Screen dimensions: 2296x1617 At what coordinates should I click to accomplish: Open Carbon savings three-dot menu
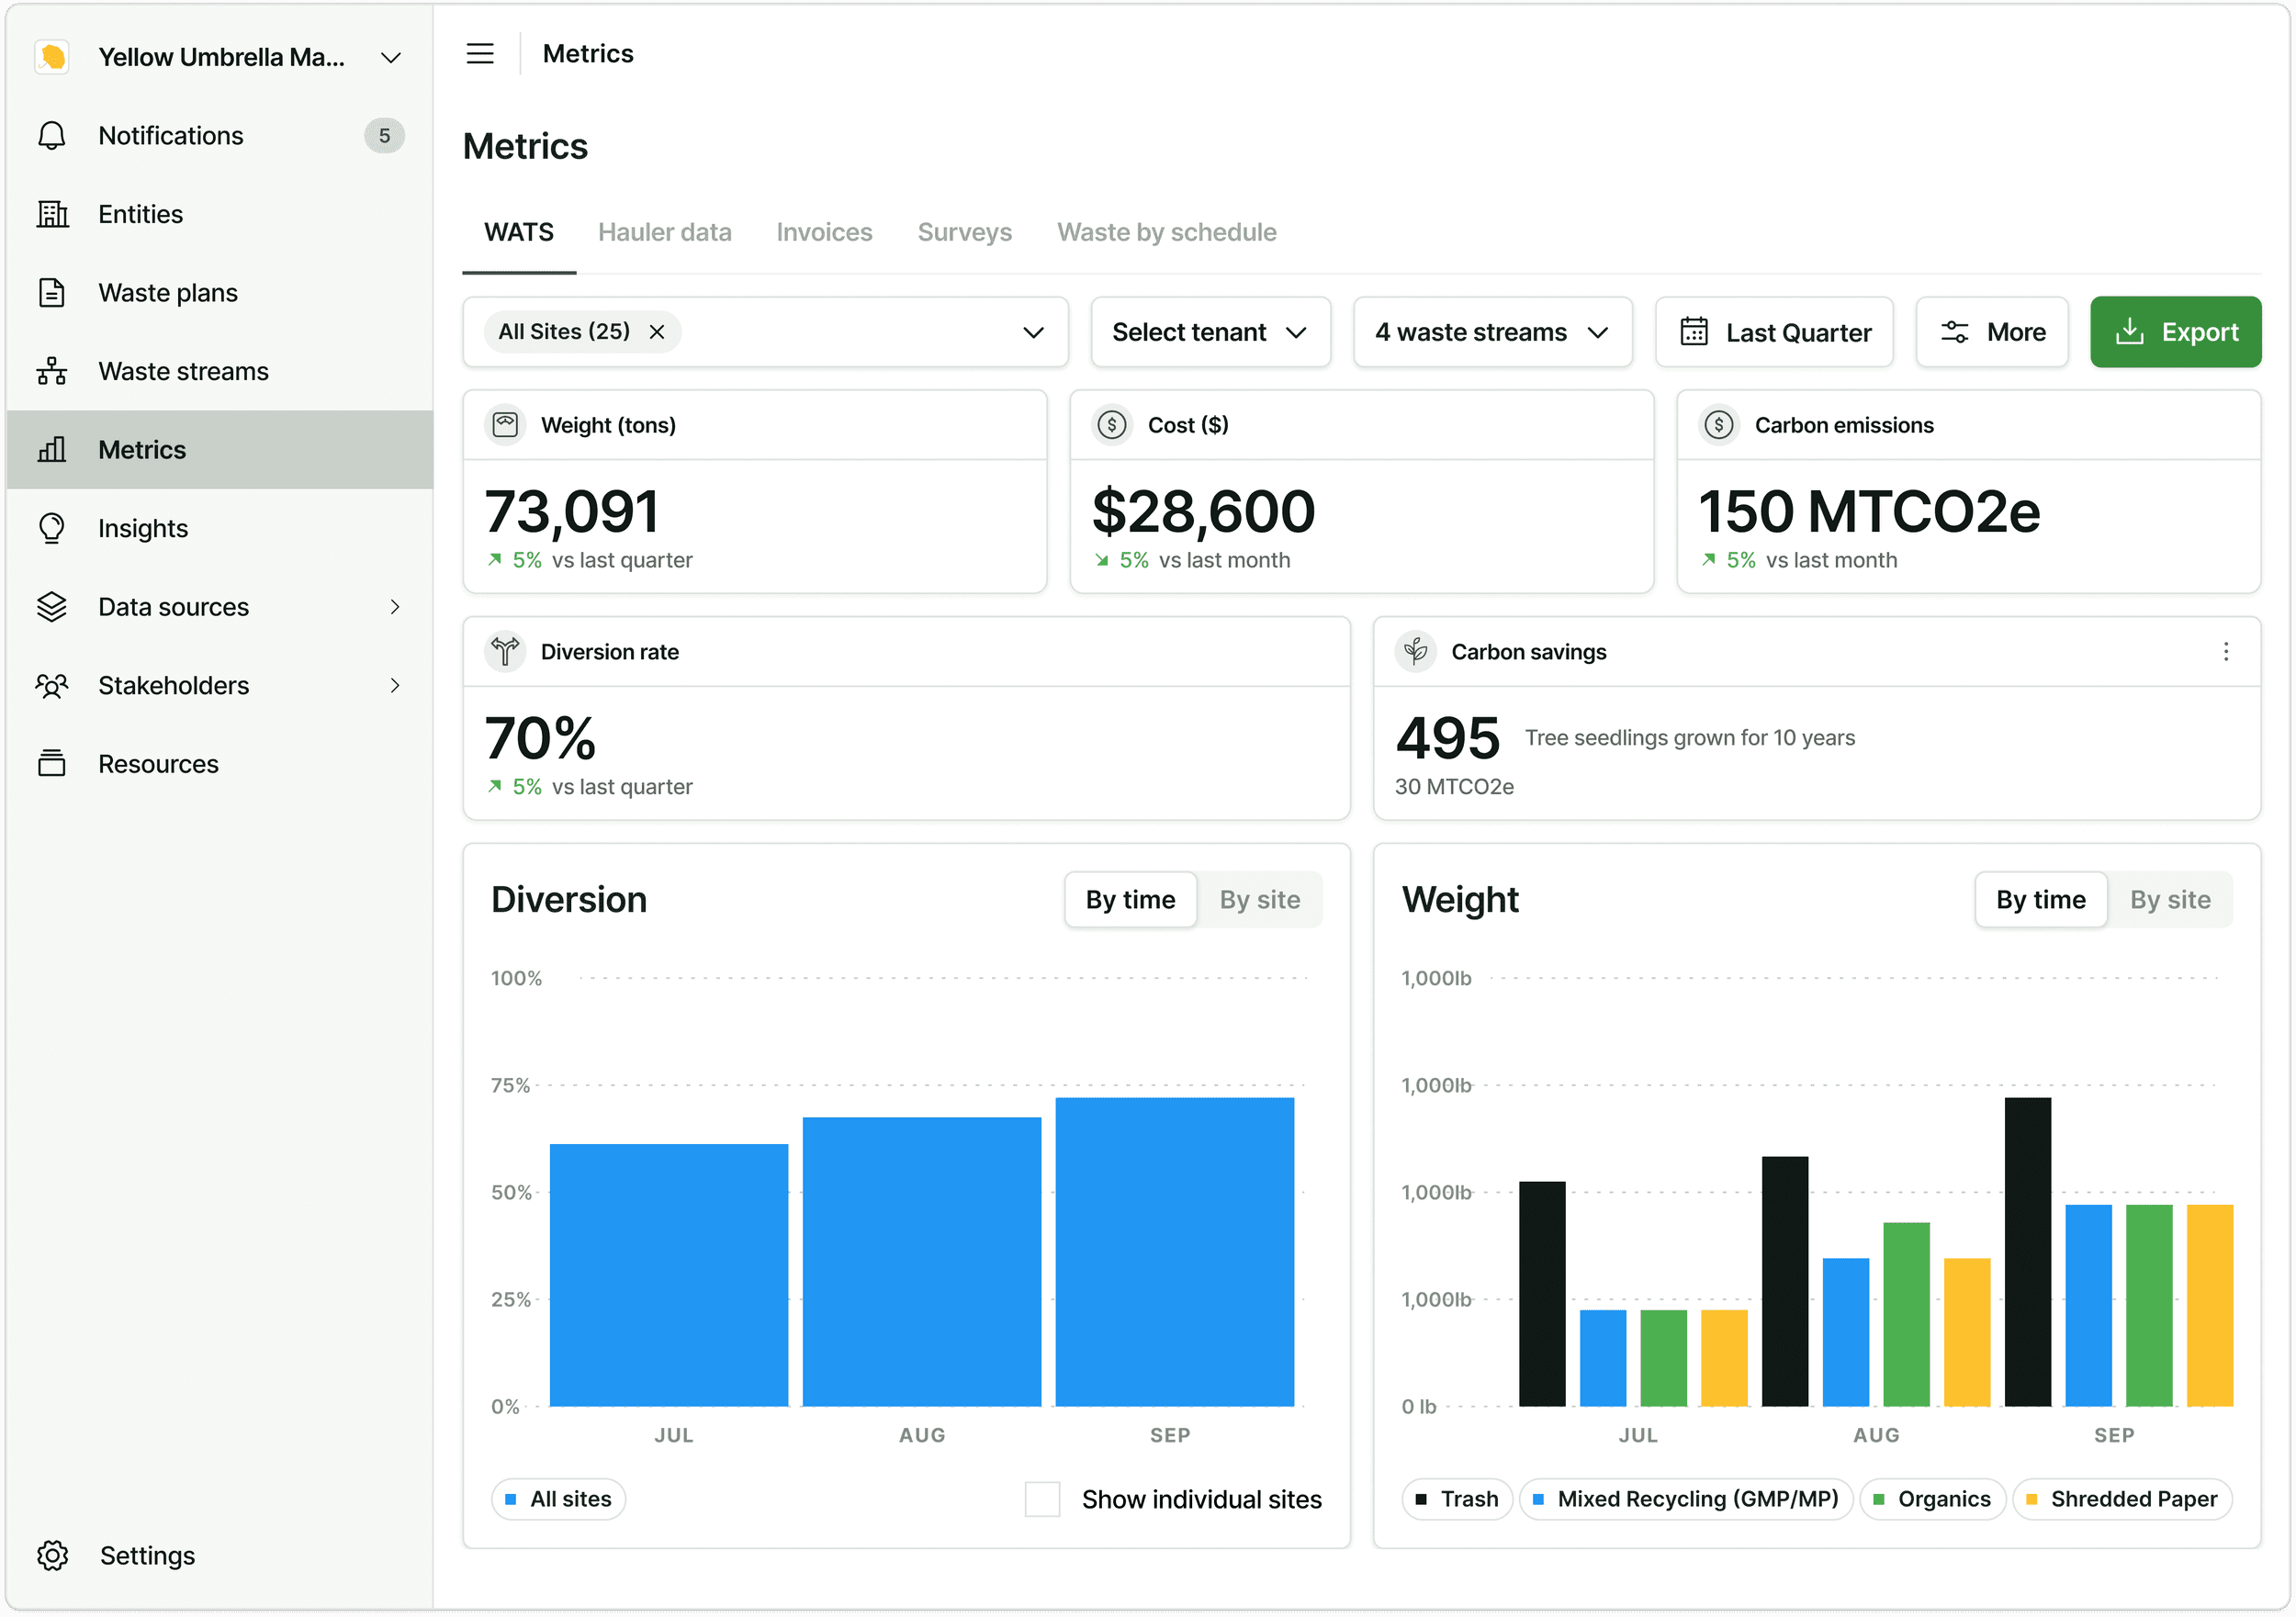tap(2225, 652)
